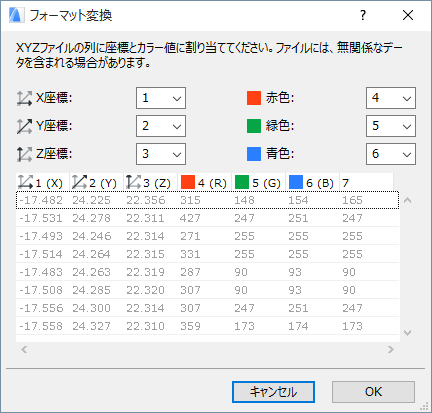Click column header 7
The image size is (432, 413).
(x=367, y=182)
